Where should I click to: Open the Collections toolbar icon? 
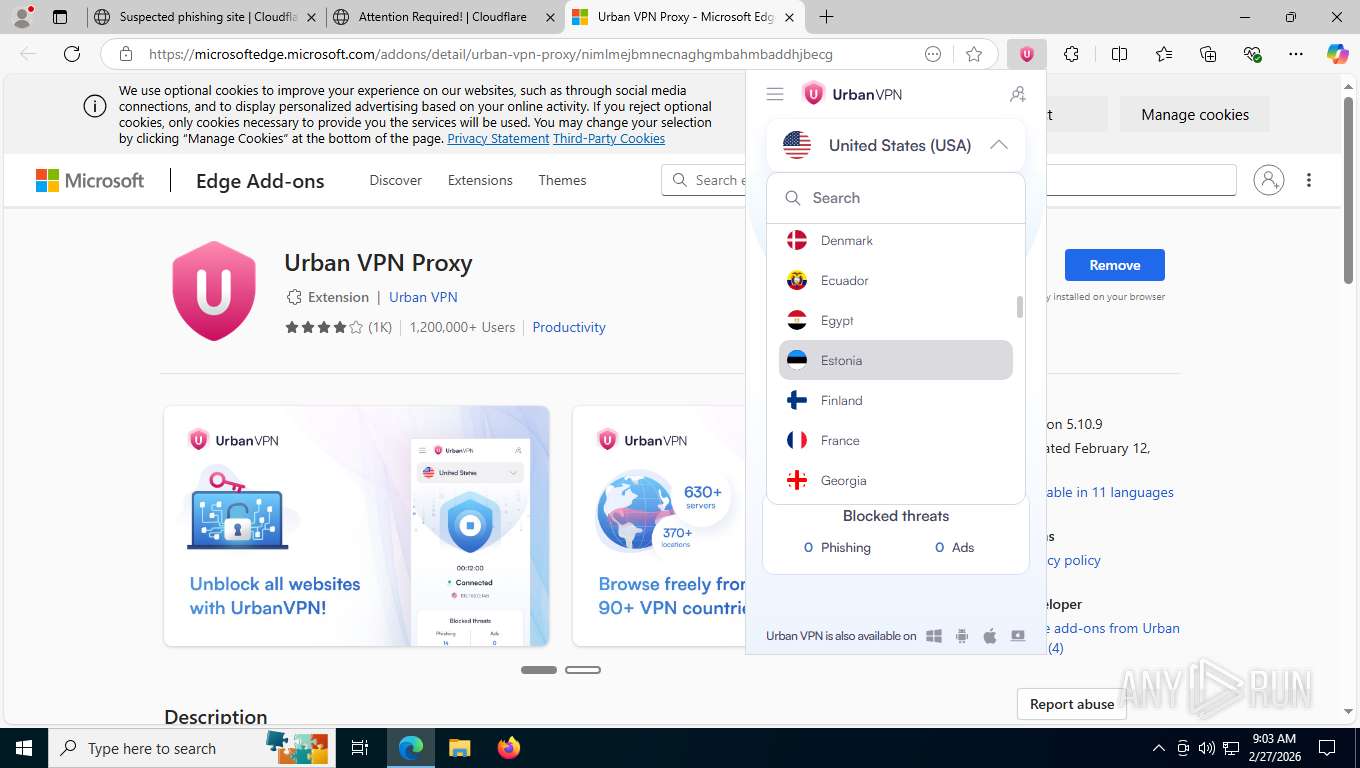pos(1208,54)
